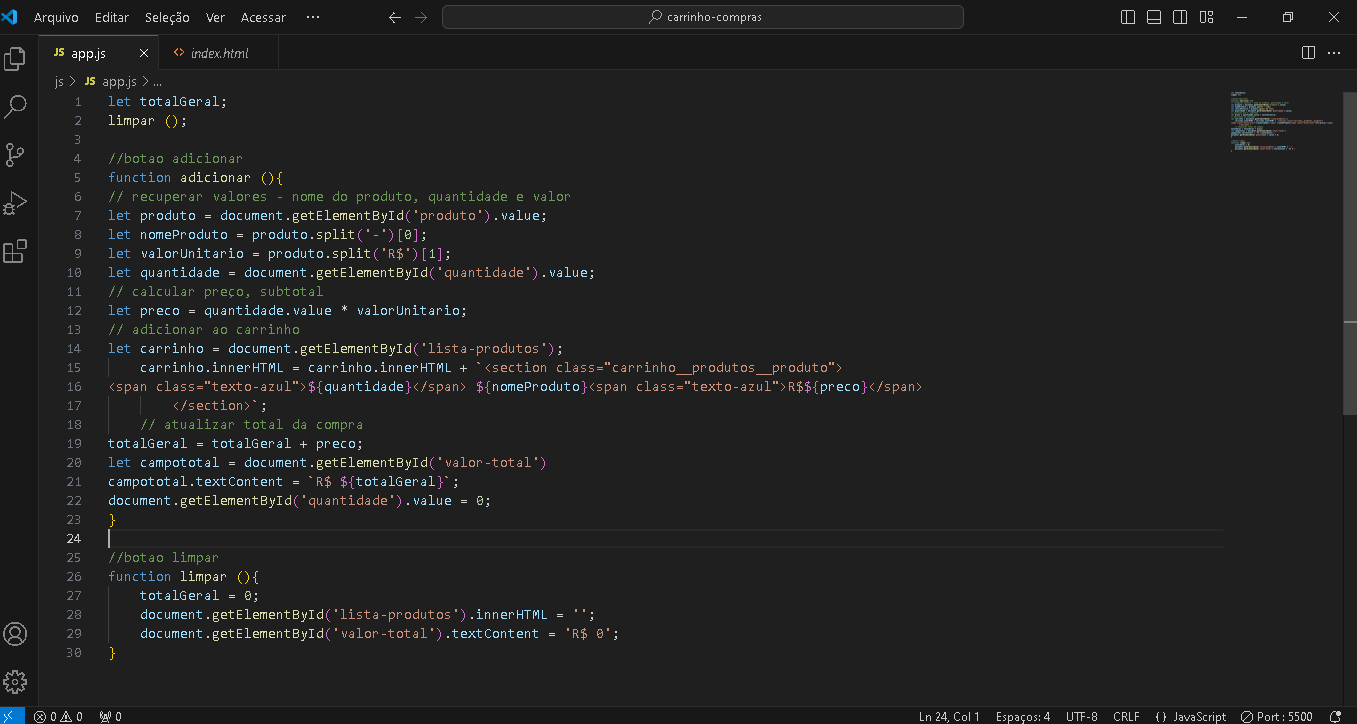Show more menus with title bar ellipsis
The image size is (1357, 724).
[313, 17]
